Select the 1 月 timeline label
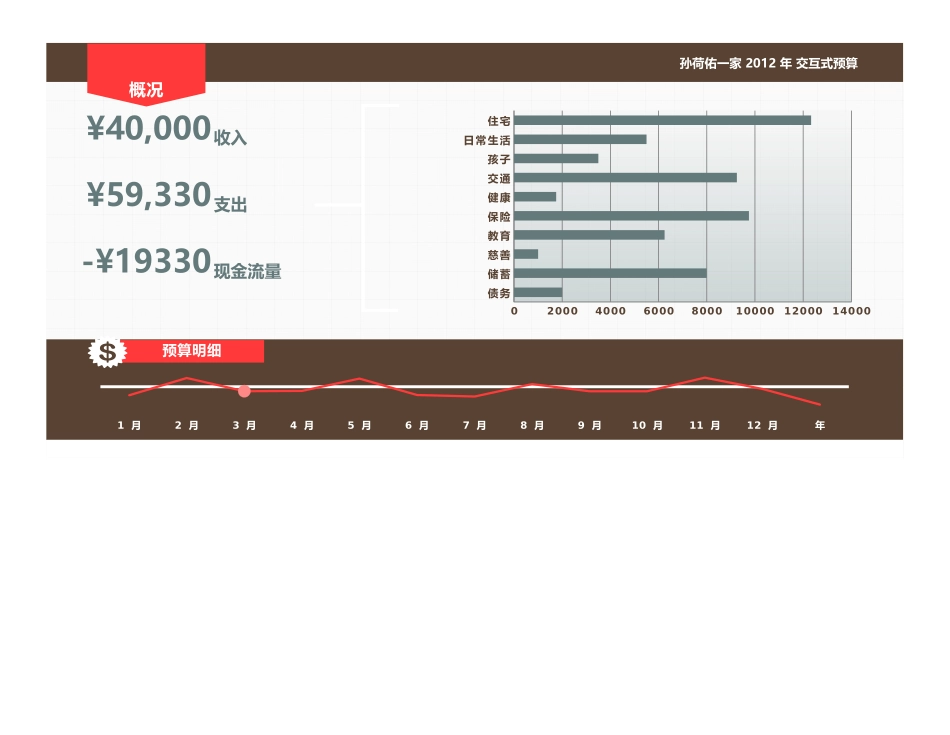 129,425
